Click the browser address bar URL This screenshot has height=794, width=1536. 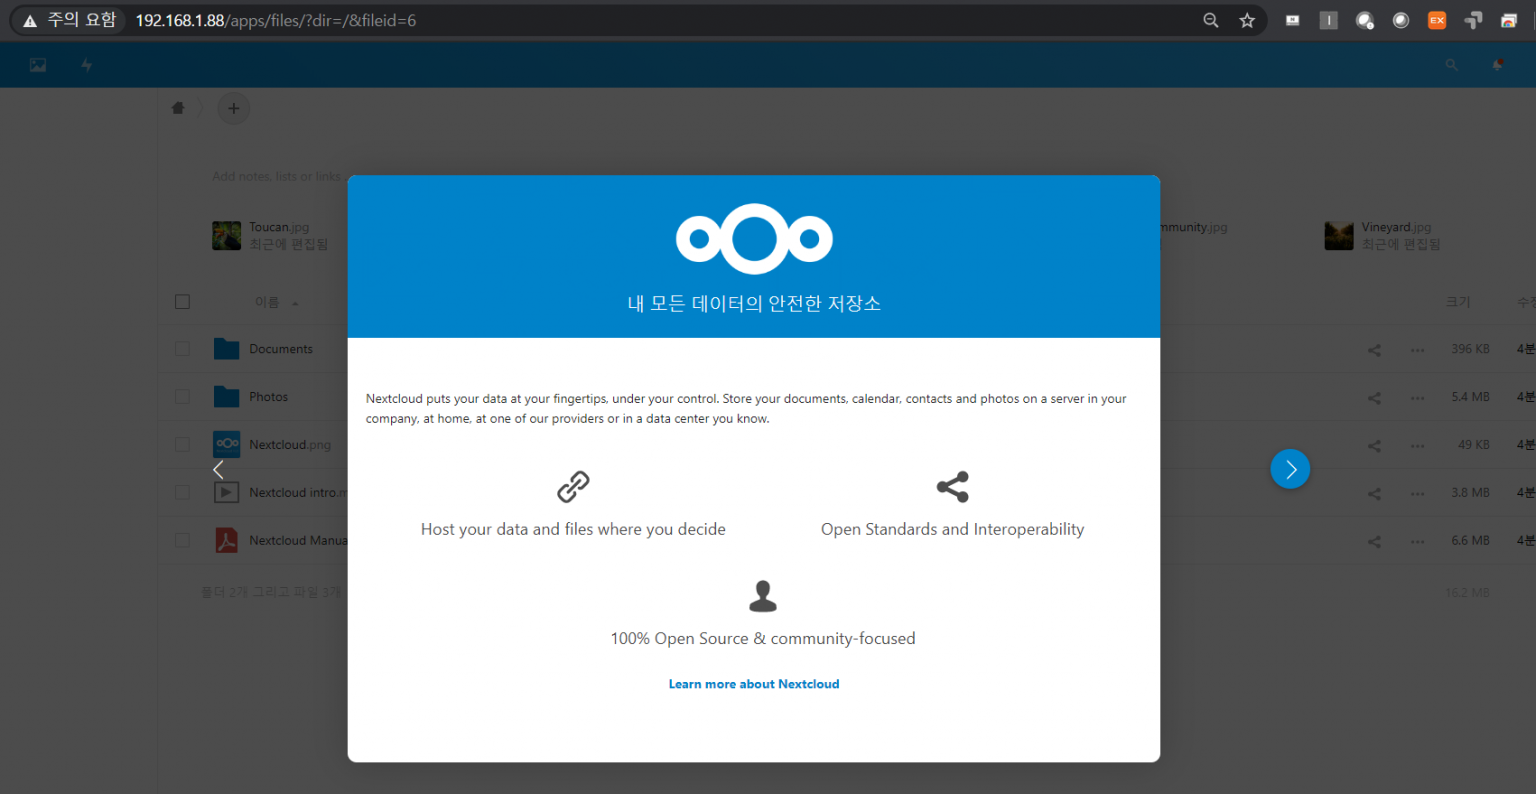[x=276, y=20]
